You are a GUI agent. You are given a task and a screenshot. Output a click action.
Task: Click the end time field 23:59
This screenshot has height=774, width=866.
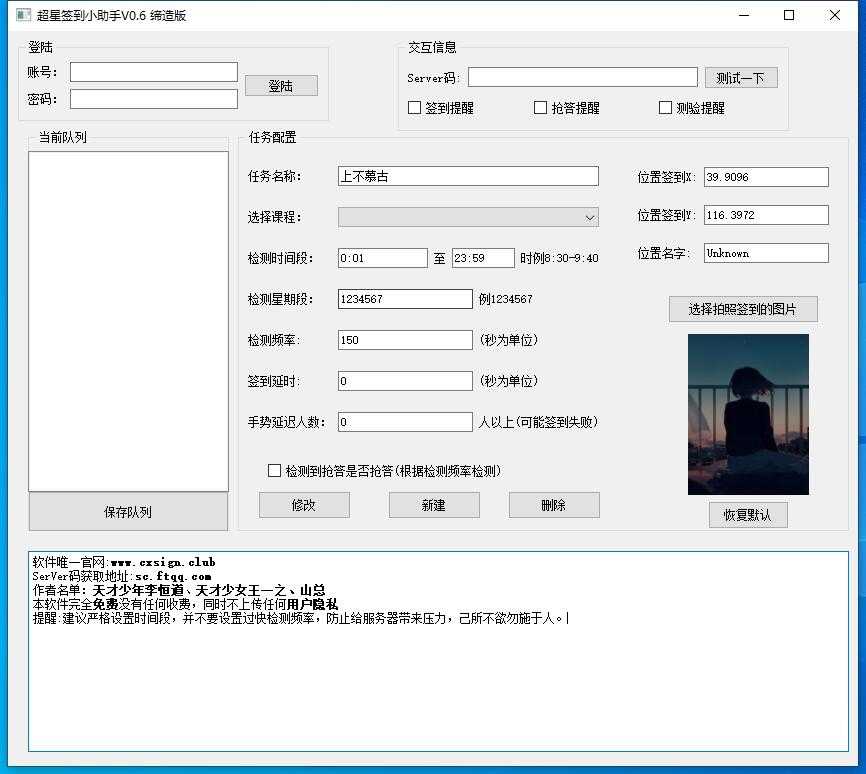pyautogui.click(x=483, y=258)
